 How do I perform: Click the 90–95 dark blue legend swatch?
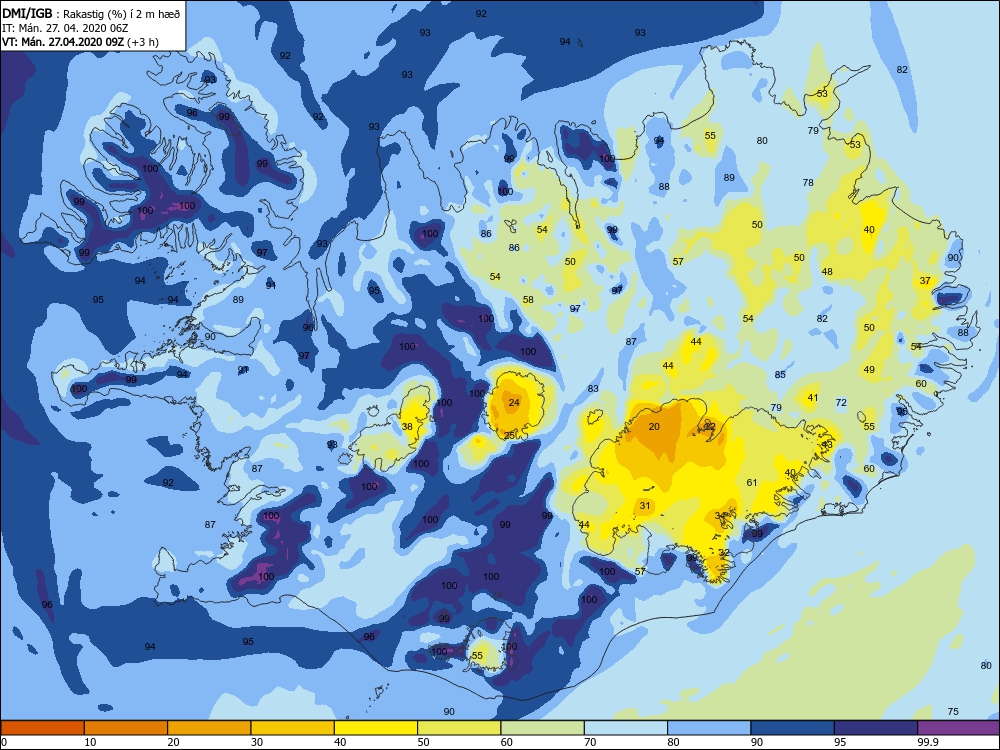(x=793, y=728)
